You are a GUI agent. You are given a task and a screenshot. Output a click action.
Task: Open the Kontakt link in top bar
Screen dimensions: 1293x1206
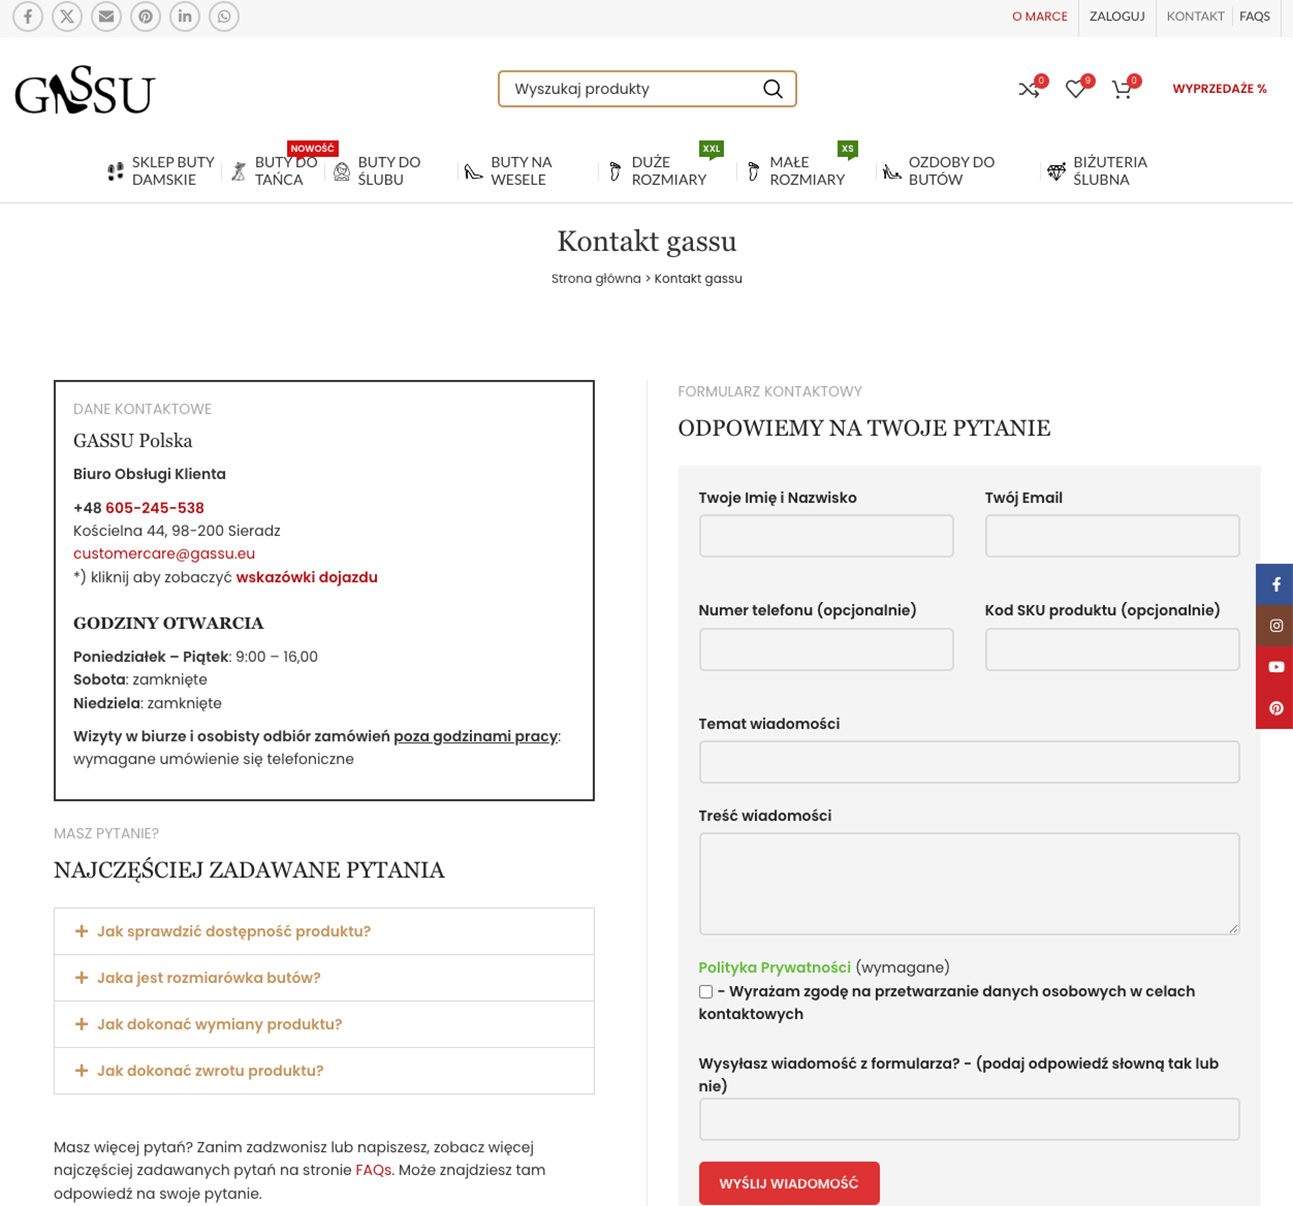1195,17
